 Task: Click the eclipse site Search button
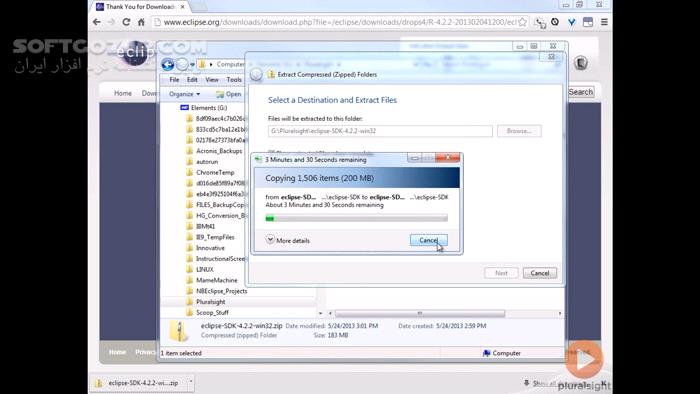pyautogui.click(x=581, y=92)
